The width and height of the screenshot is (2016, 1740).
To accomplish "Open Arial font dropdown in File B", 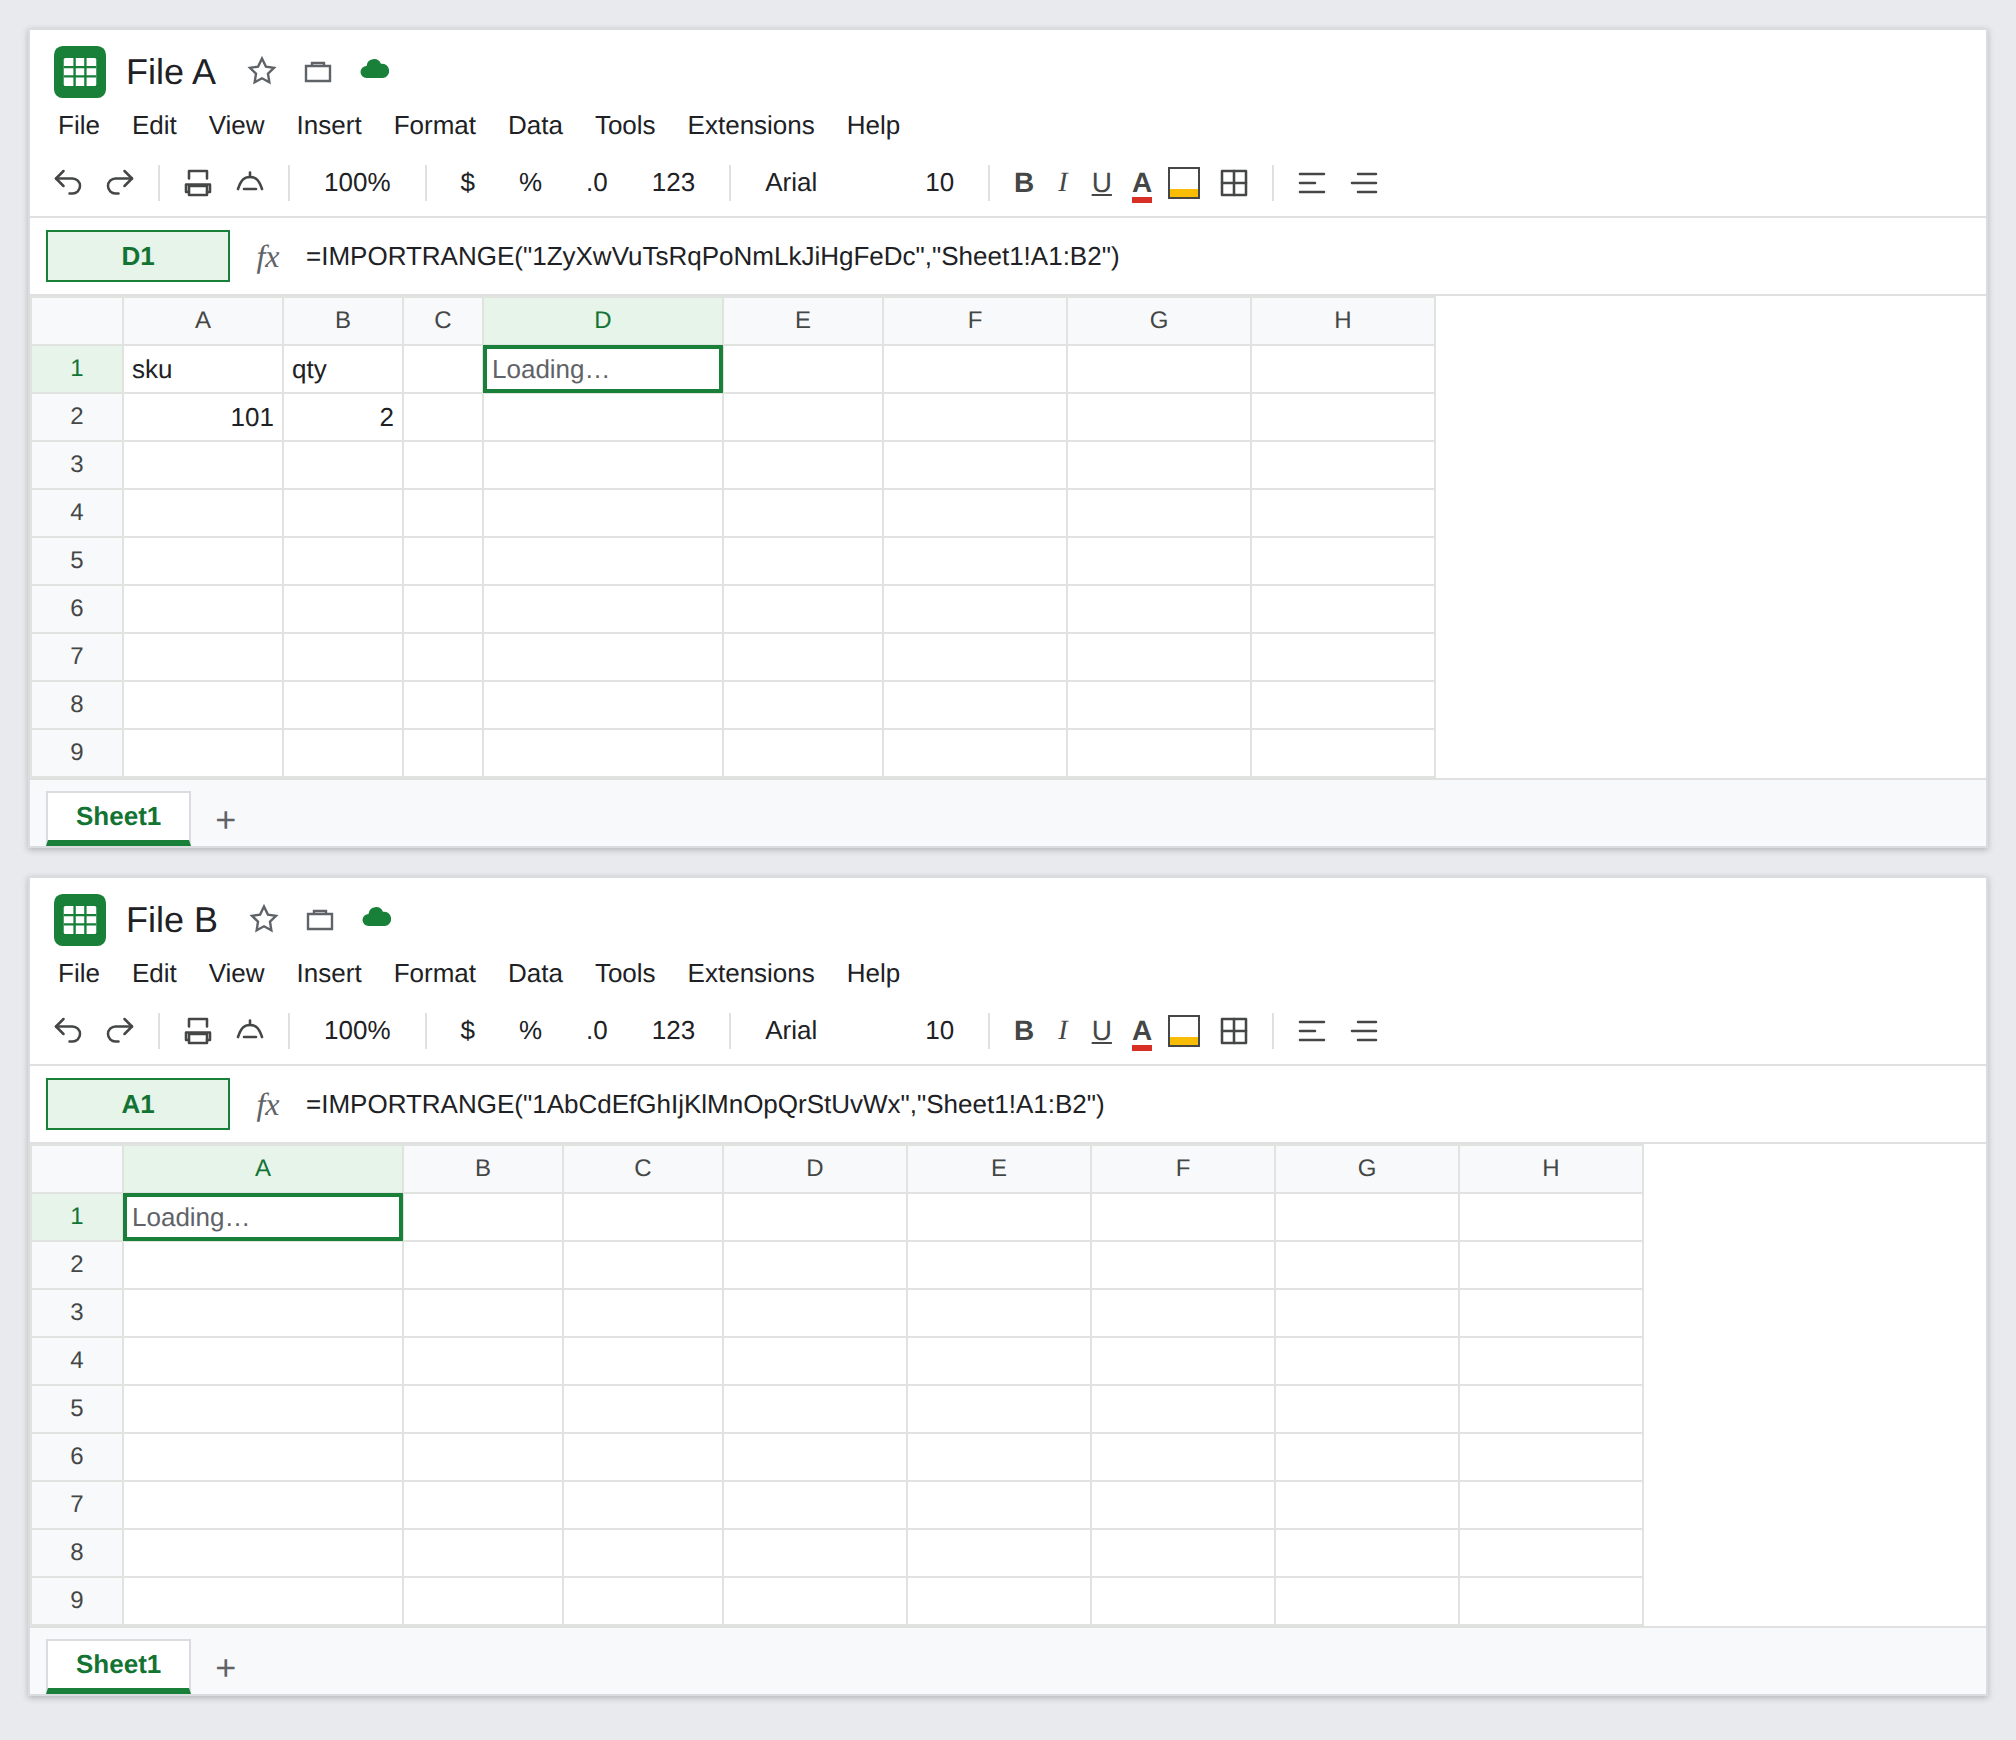I will tap(791, 1031).
